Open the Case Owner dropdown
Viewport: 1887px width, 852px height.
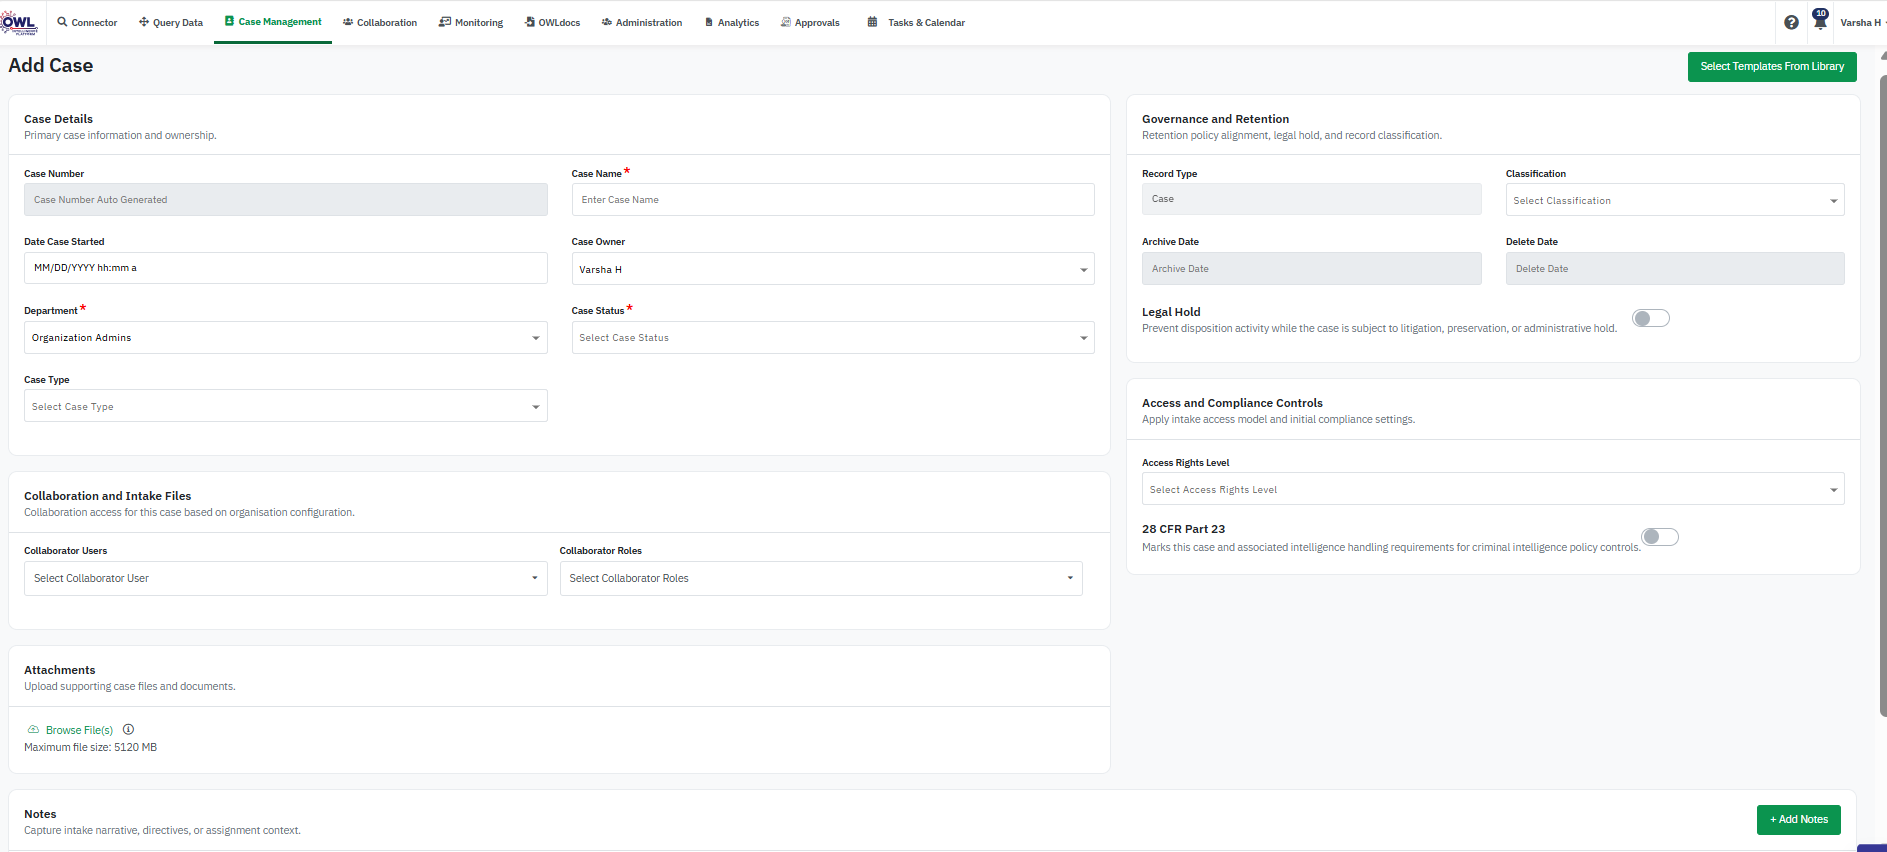click(x=833, y=269)
